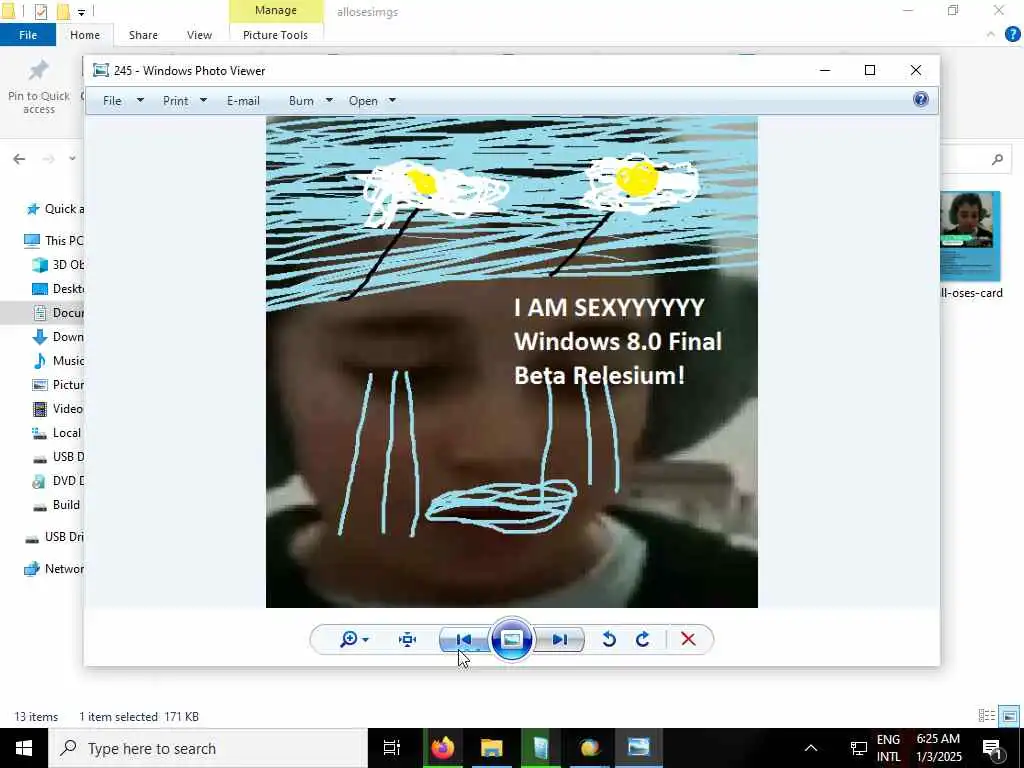Viewport: 1024px width, 768px height.
Task: Open Videos in sidebar
Action: [59, 409]
